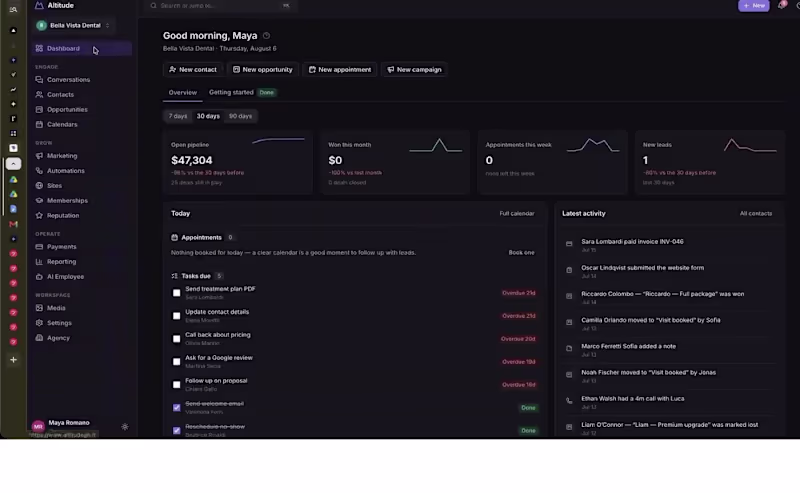
Task: Check the Call back about pricing task
Action: 177,339
